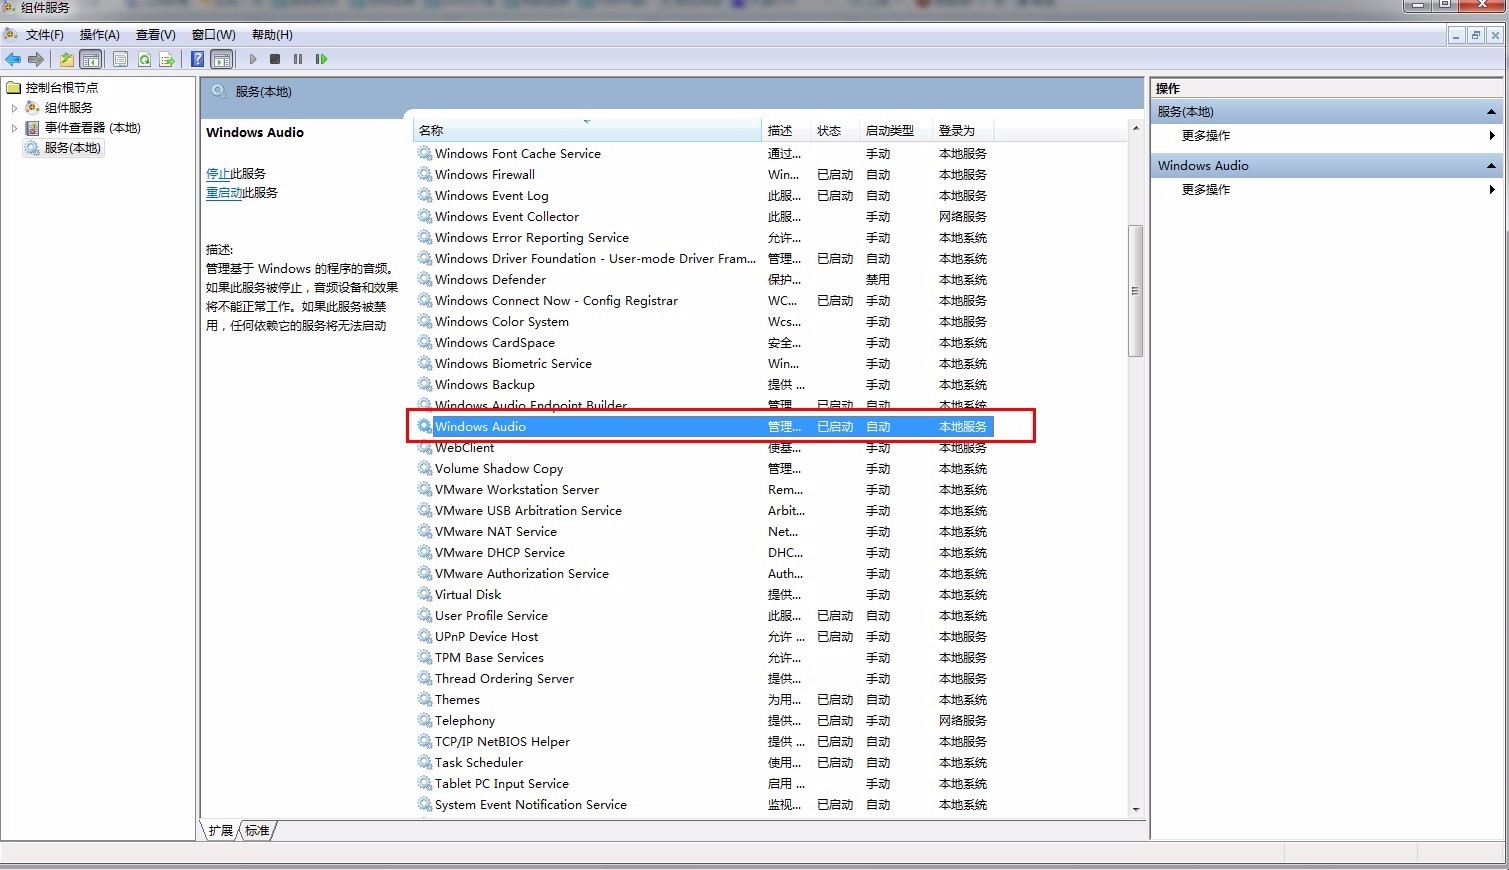Click the 停止 link to stop the service
This screenshot has width=1509, height=870.
(218, 173)
